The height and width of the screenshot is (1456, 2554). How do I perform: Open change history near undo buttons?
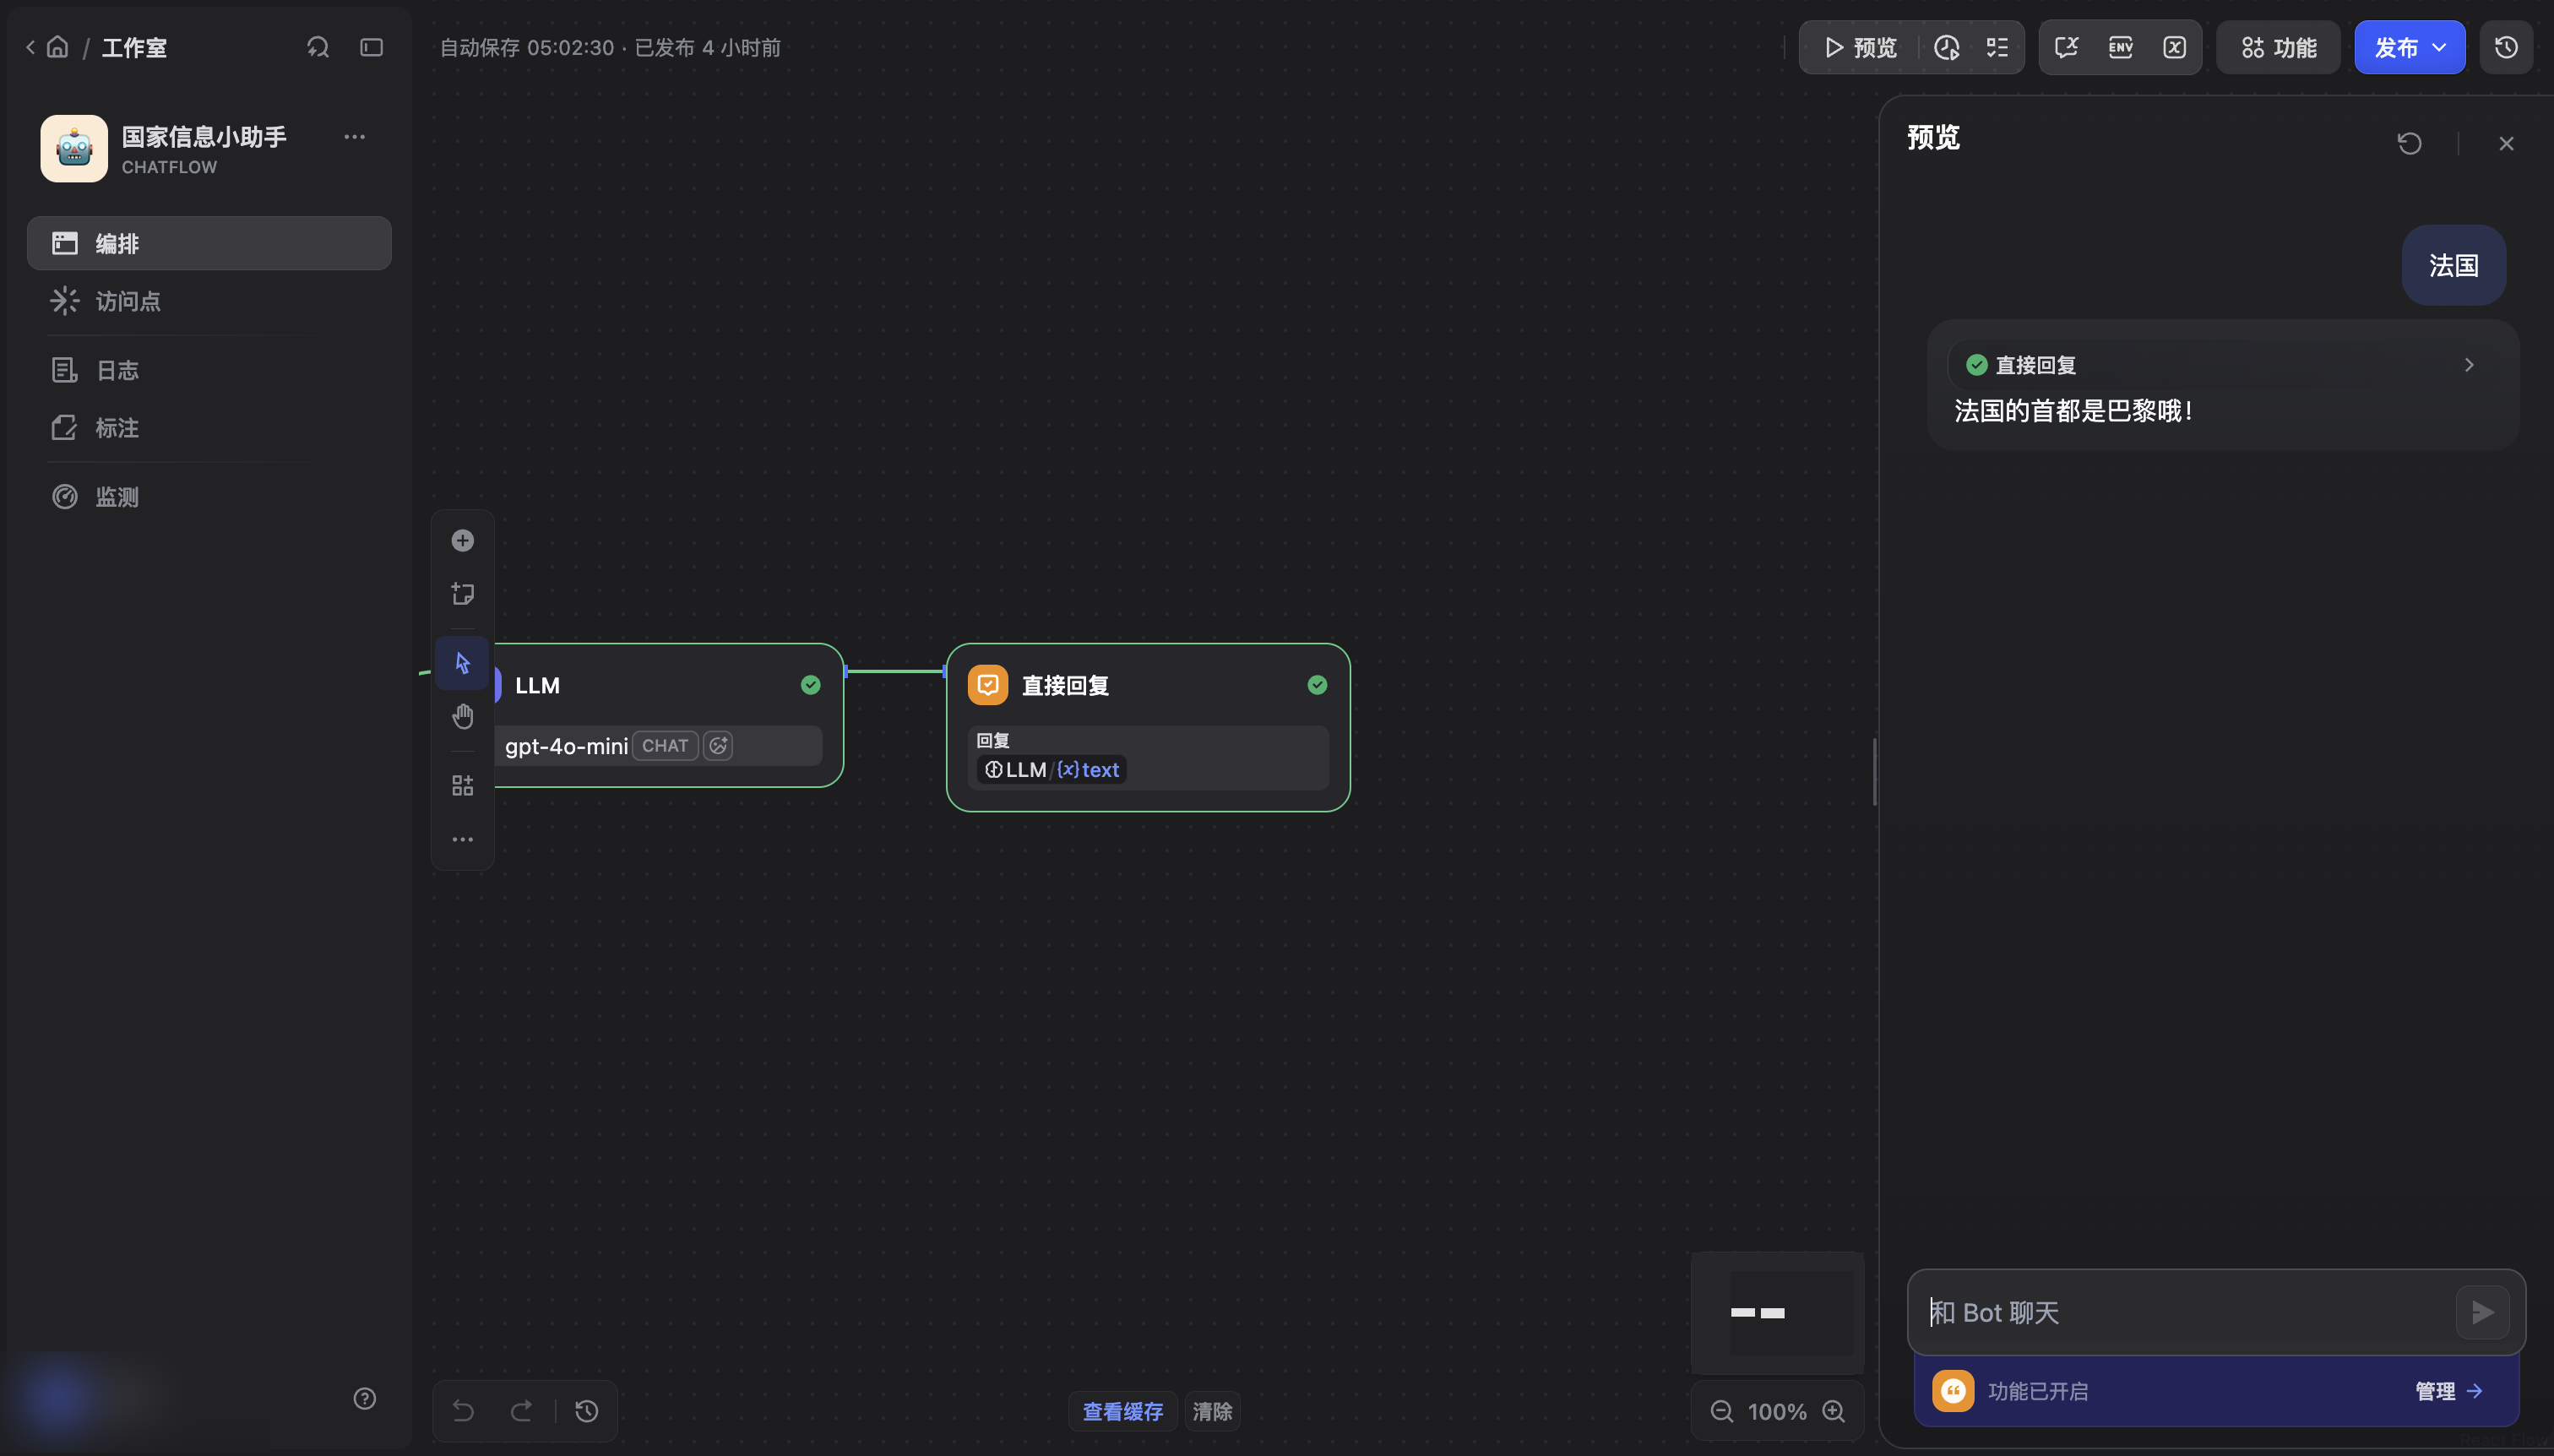click(587, 1411)
